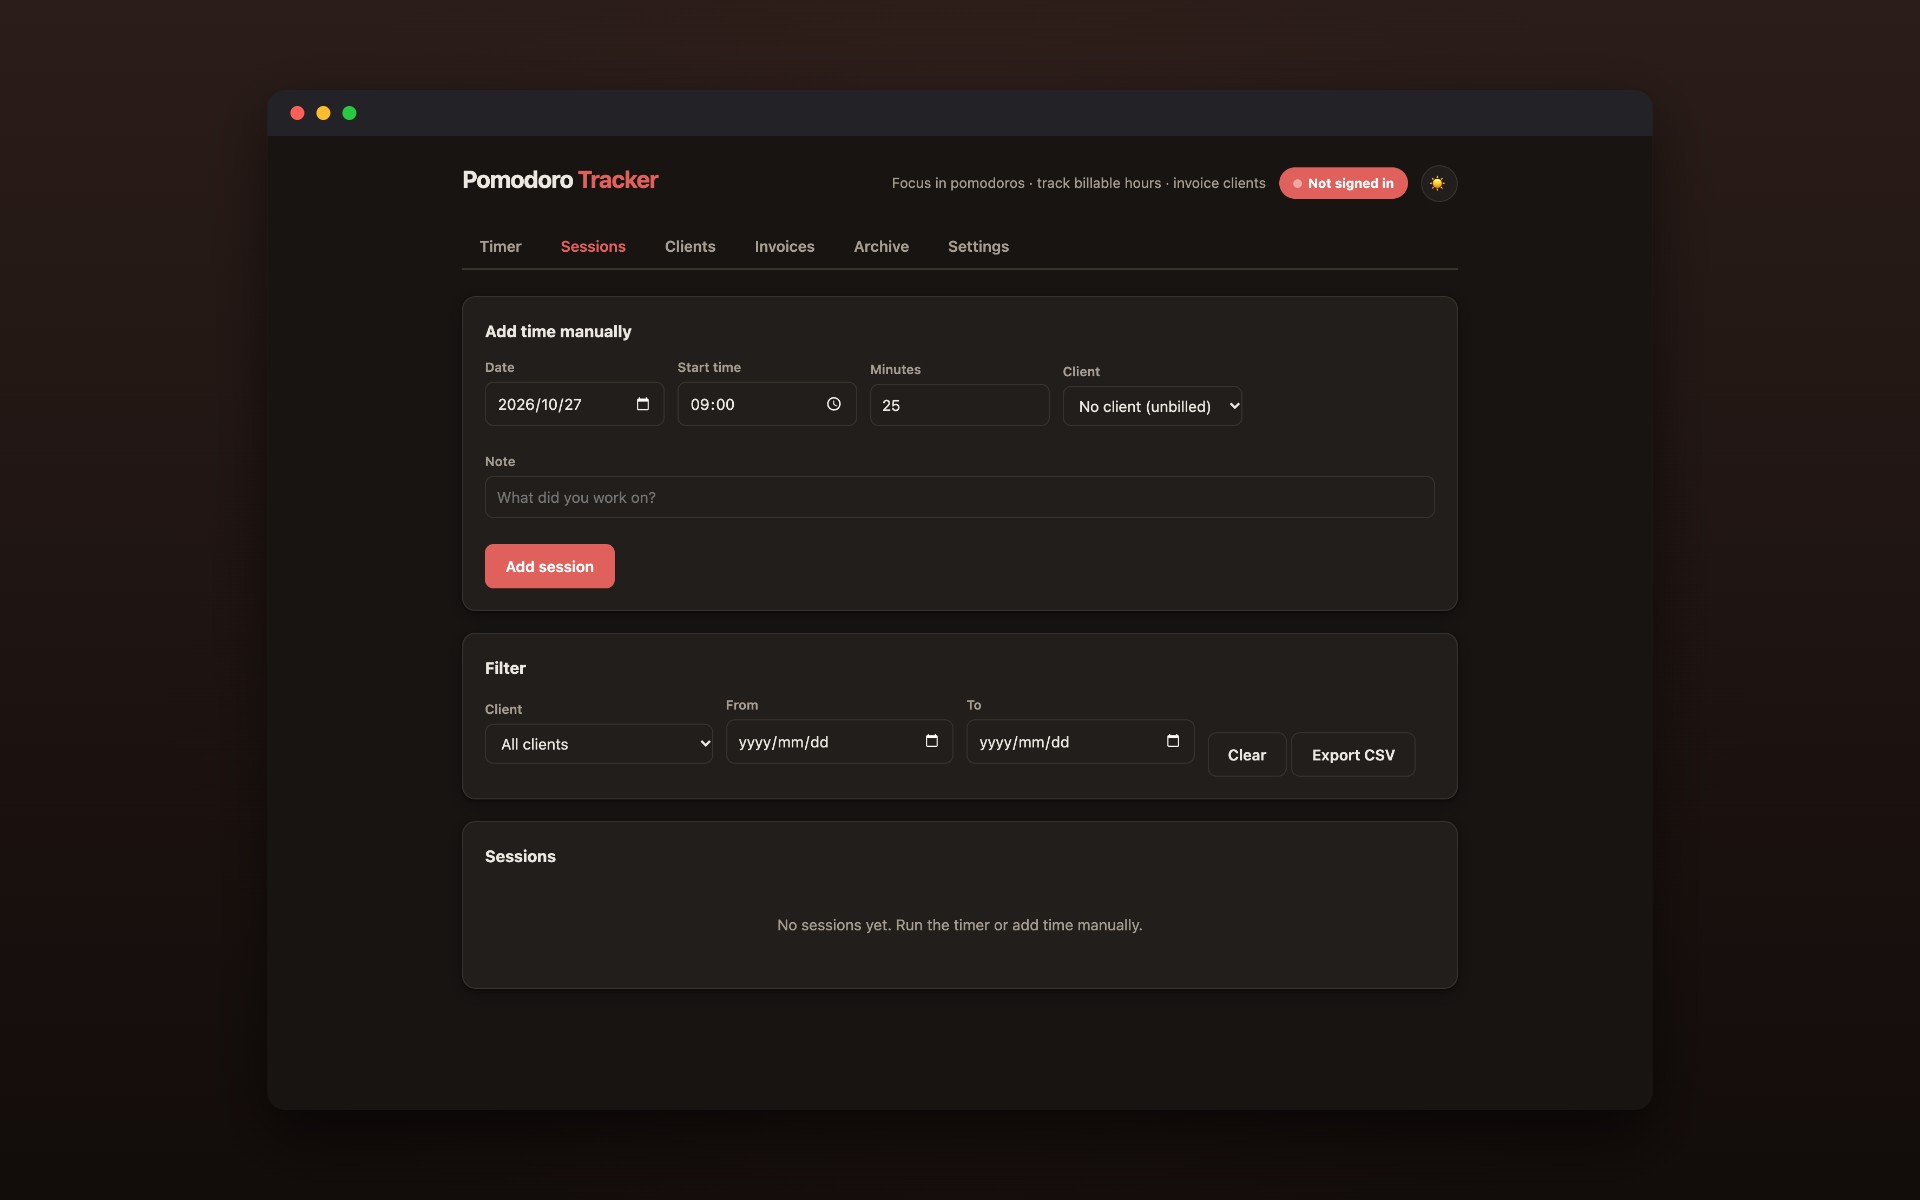The width and height of the screenshot is (1920, 1200).
Task: Focus the Note field 'What did you work on?'
Action: 959,497
